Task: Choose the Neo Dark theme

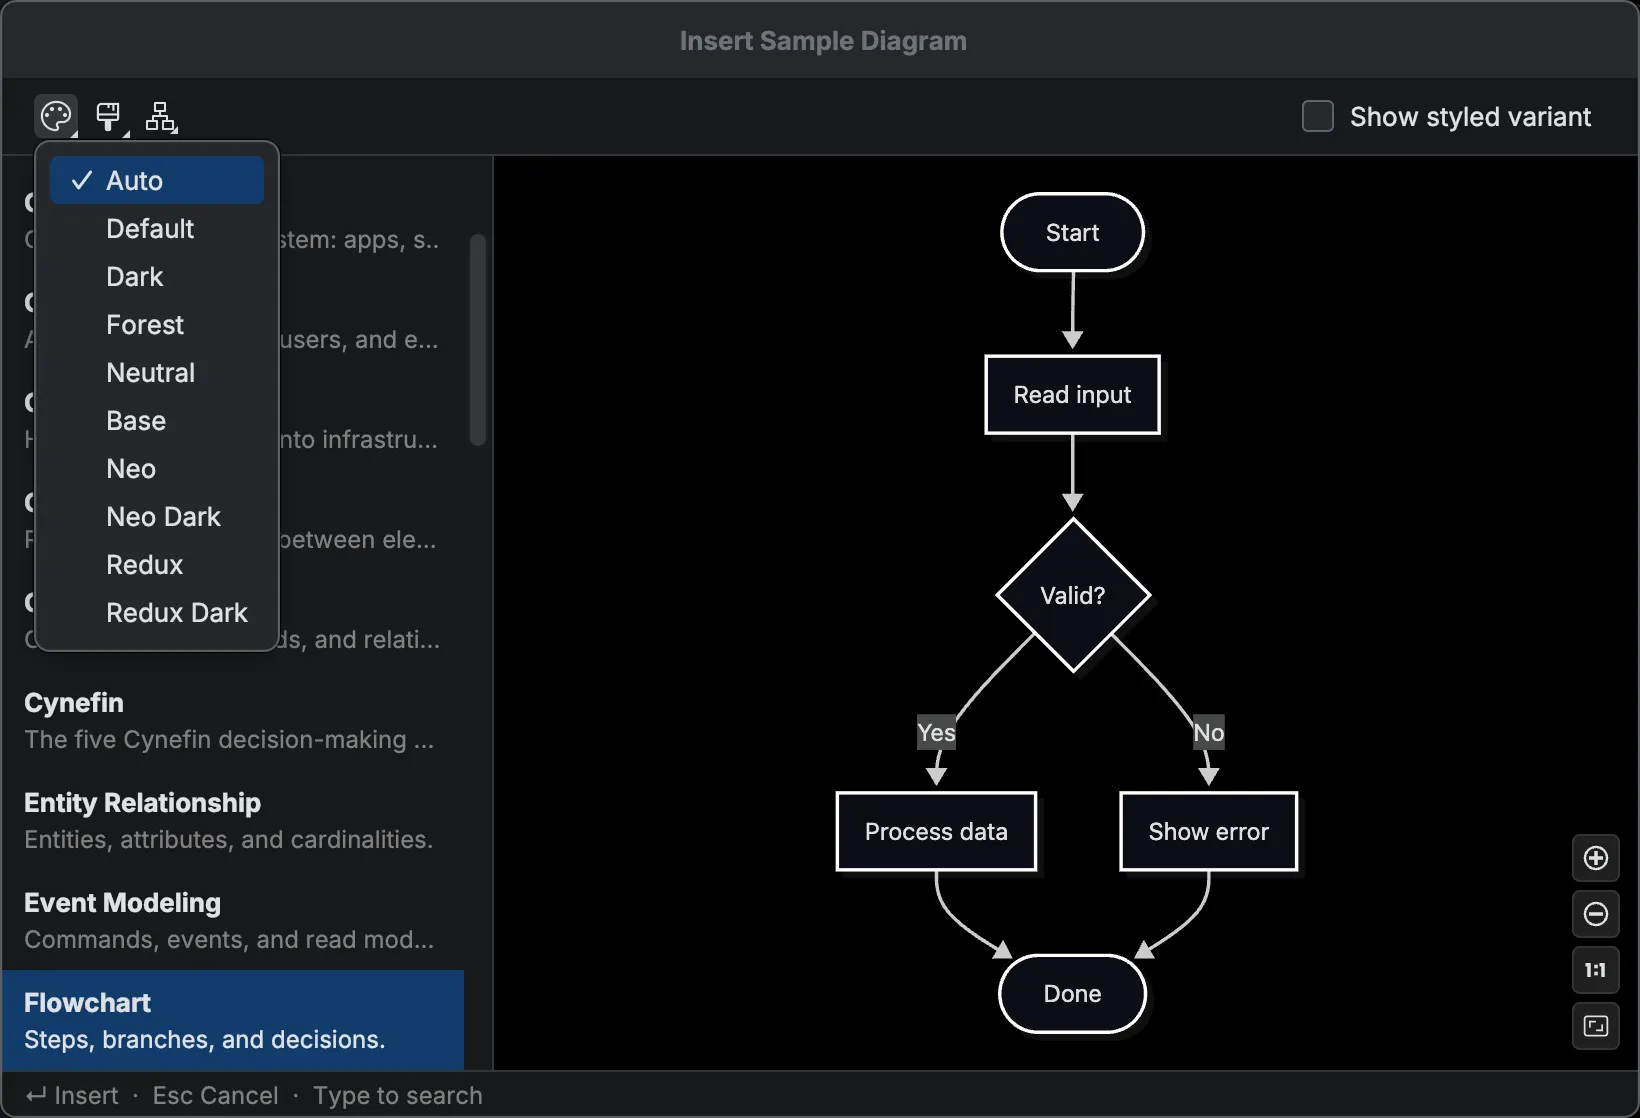Action: pos(157,516)
